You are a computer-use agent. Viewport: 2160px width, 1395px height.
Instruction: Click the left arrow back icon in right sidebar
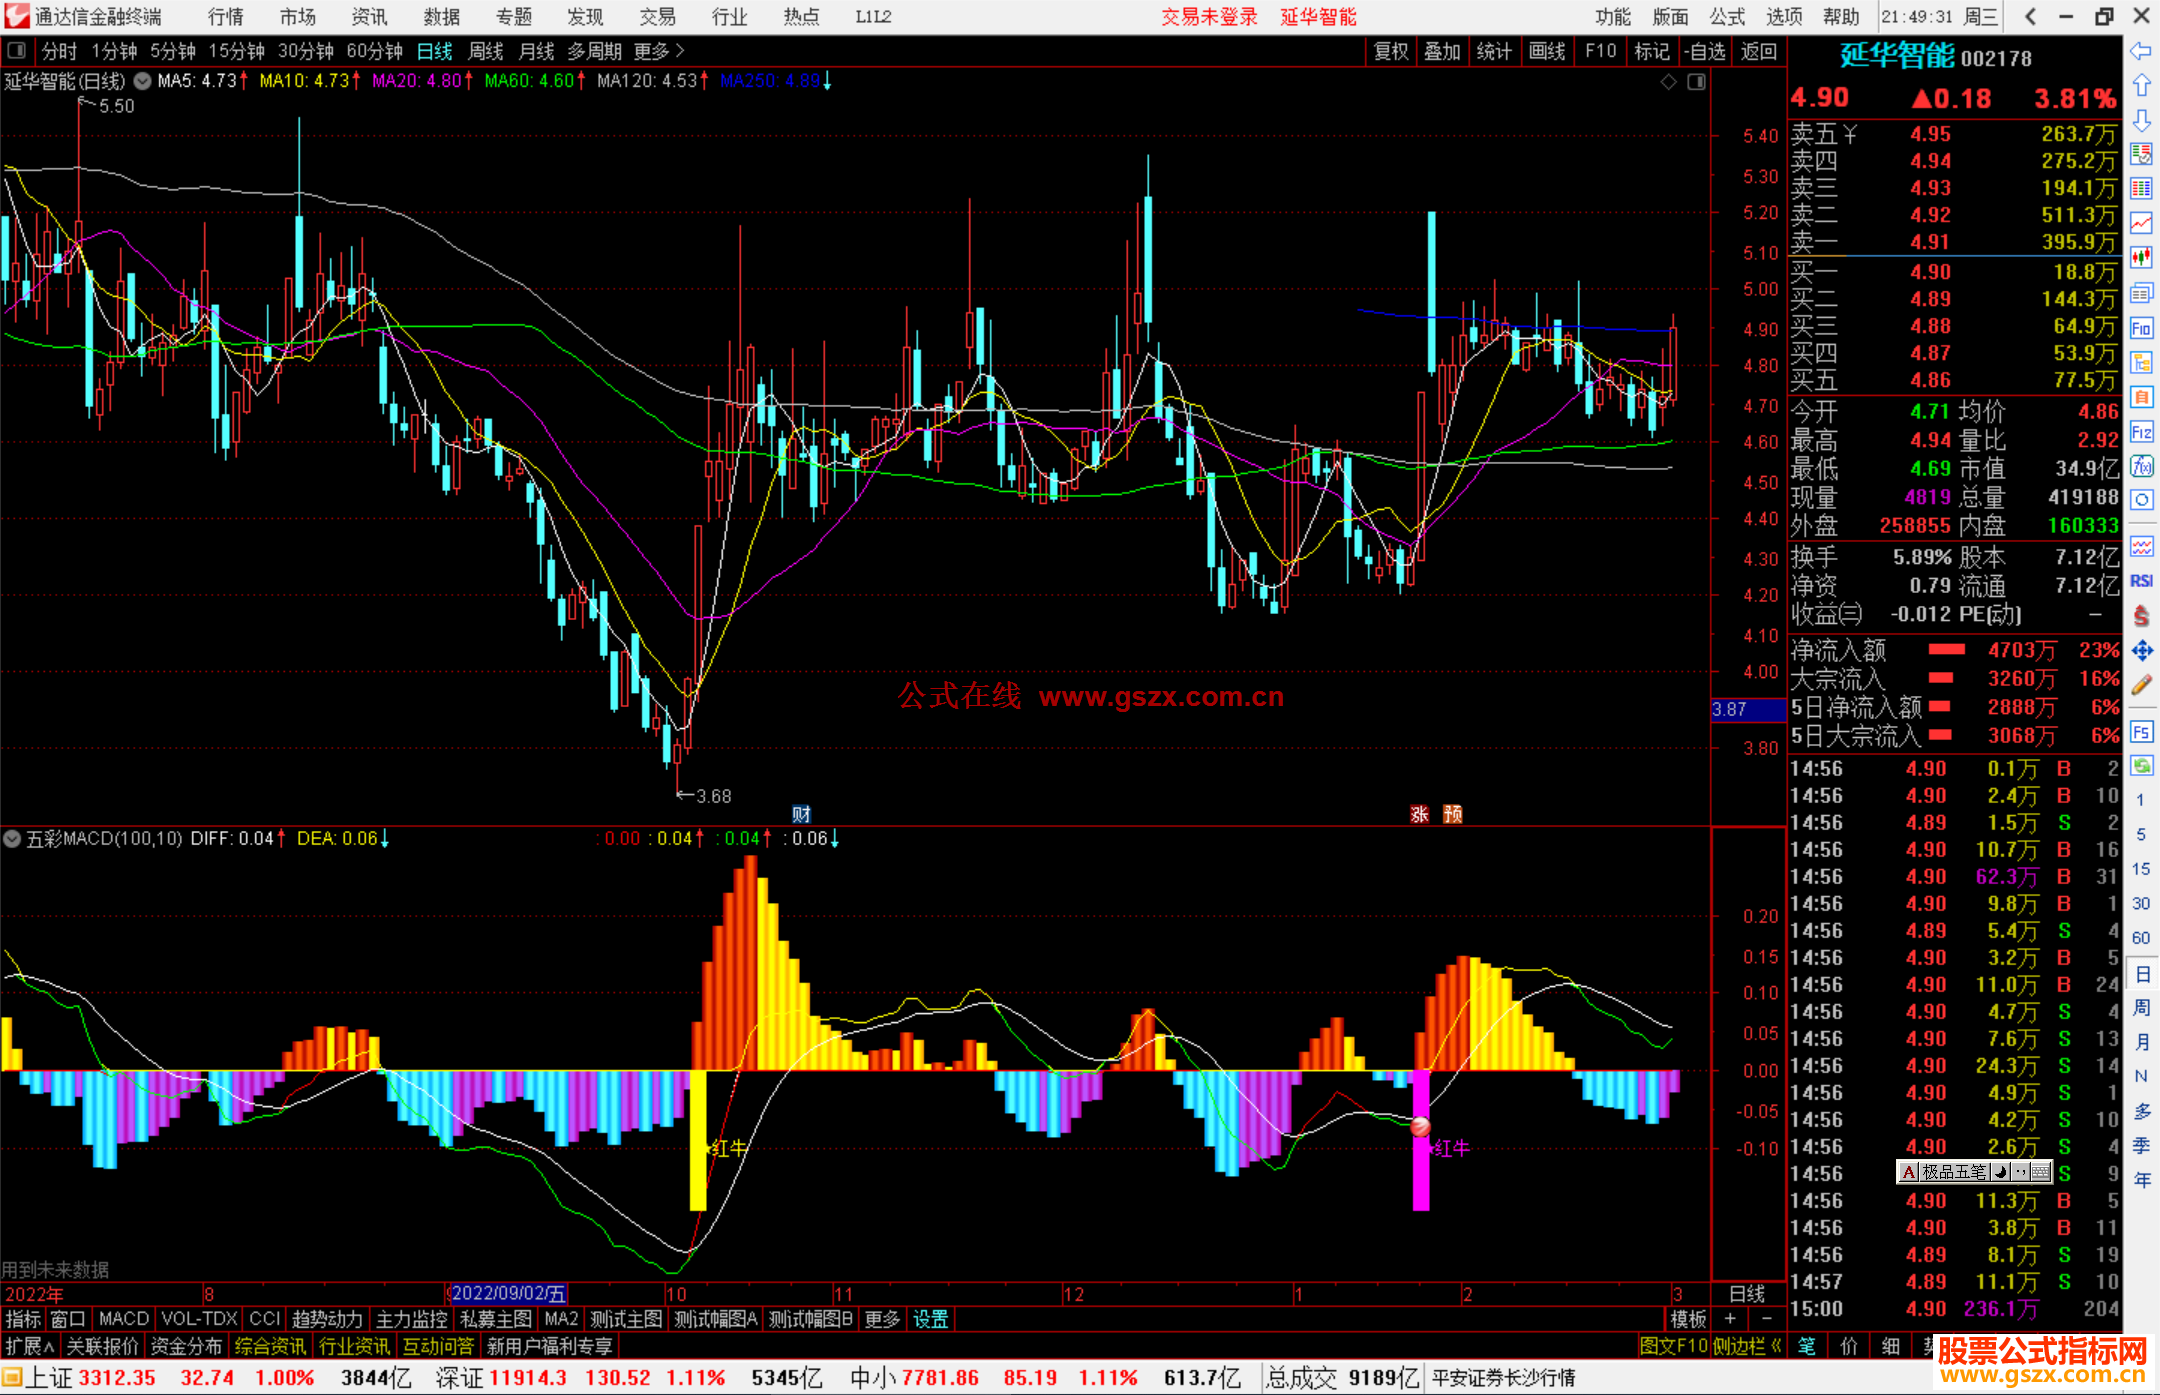pos(2141,51)
